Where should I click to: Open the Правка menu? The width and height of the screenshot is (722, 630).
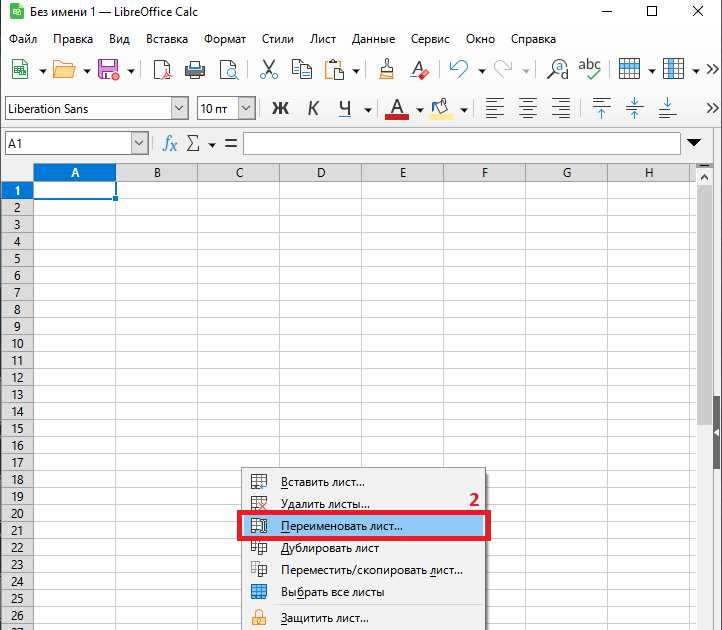(x=73, y=39)
